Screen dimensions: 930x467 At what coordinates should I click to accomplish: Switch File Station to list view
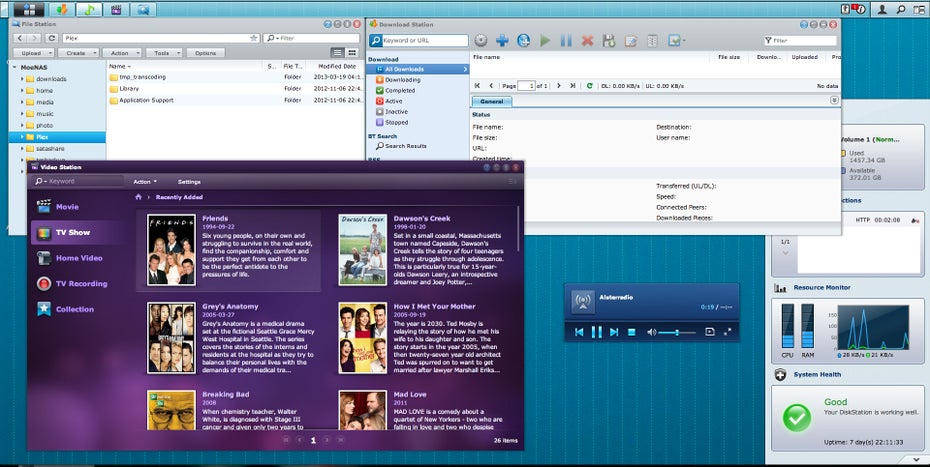point(337,53)
